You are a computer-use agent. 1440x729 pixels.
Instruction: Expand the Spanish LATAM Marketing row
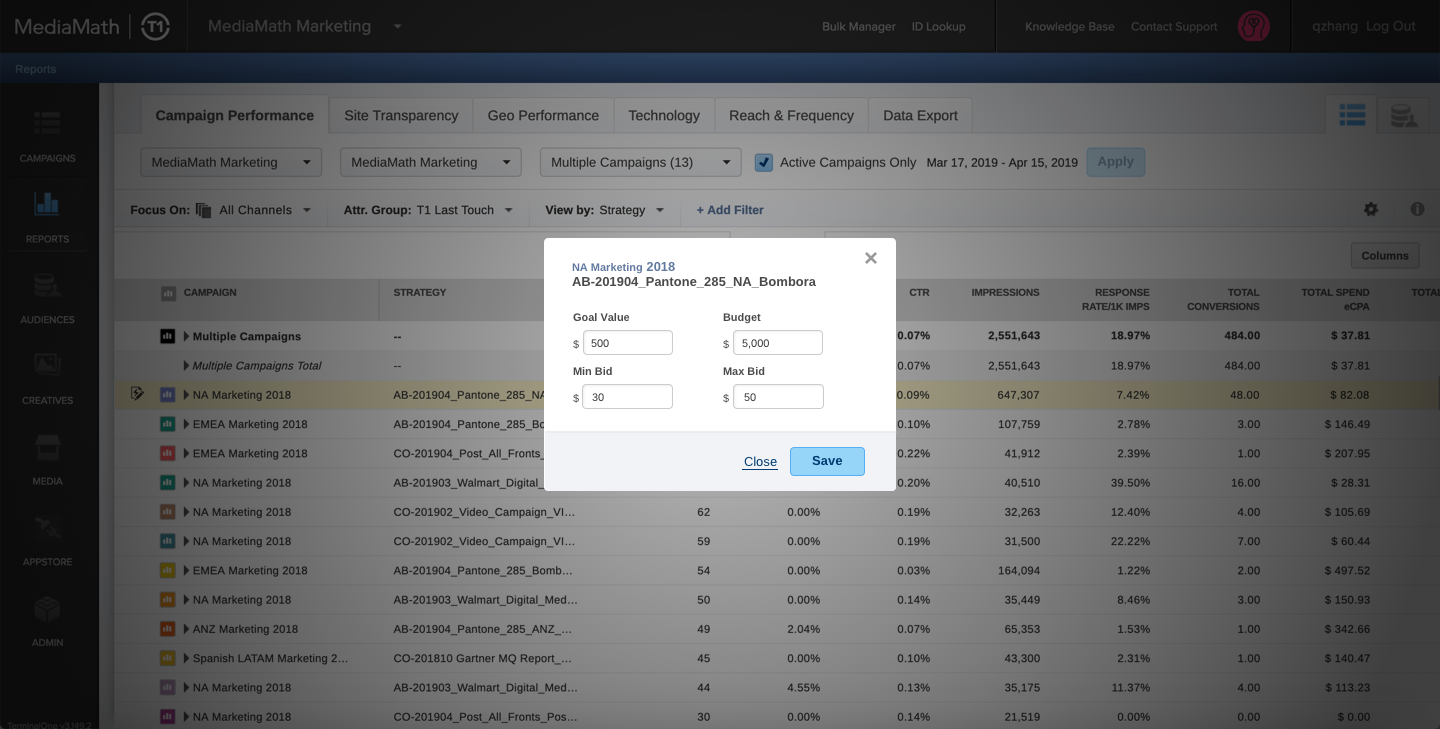(186, 658)
